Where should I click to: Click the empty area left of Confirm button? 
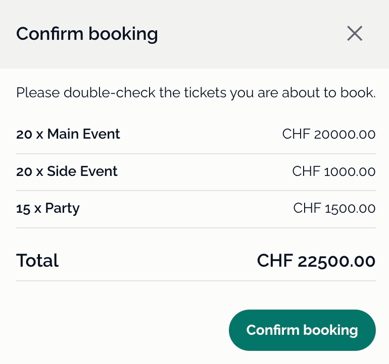point(120,330)
